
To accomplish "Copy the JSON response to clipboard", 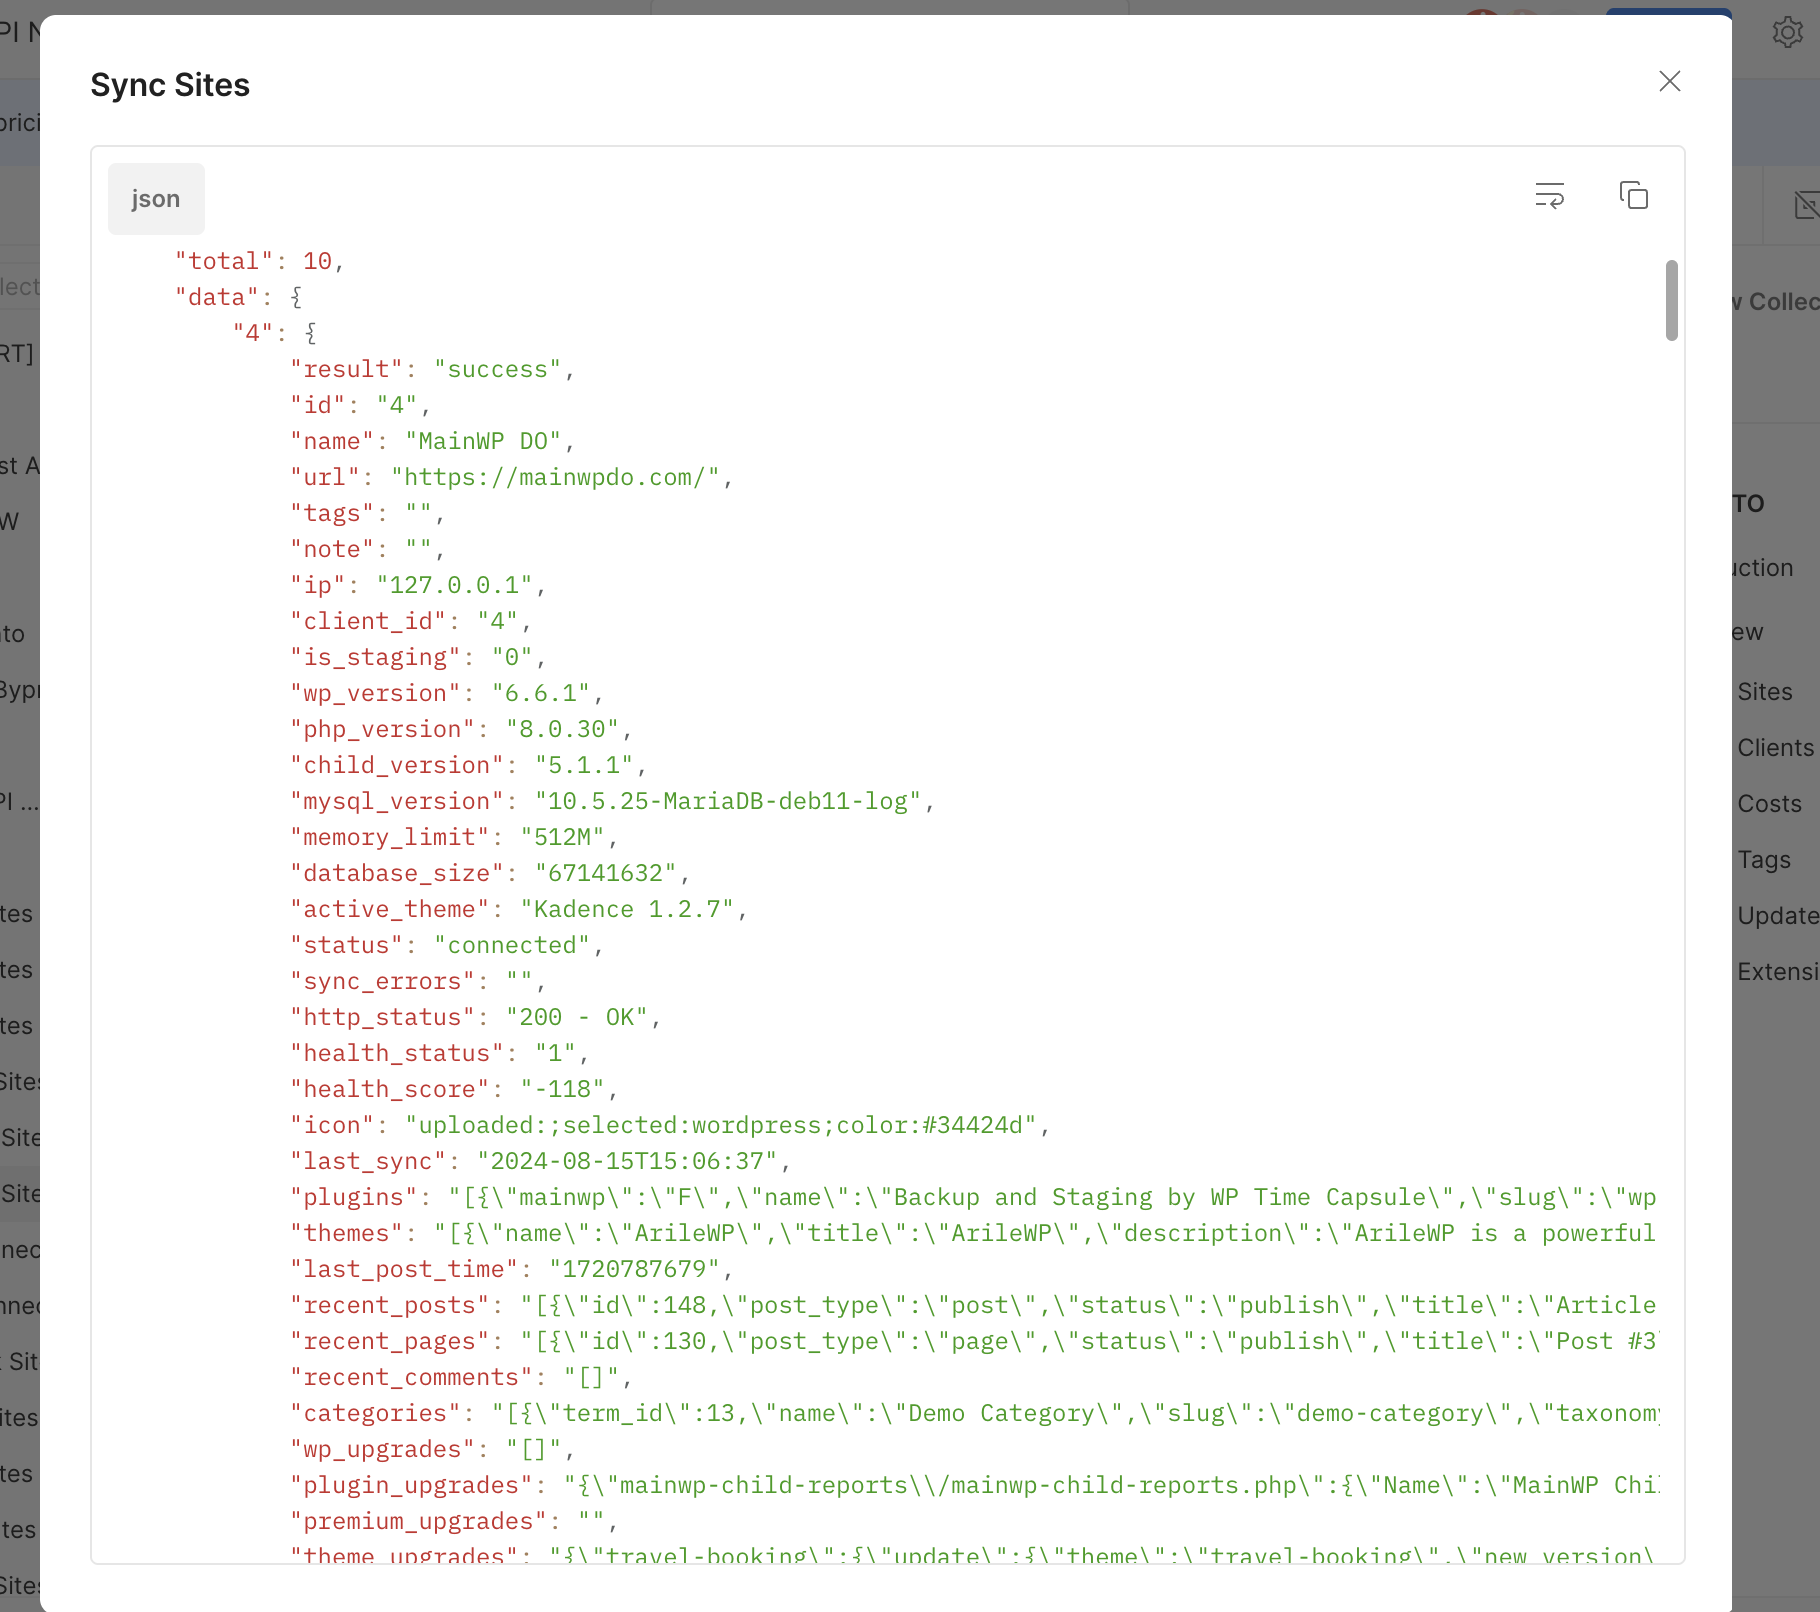I will tap(1633, 195).
